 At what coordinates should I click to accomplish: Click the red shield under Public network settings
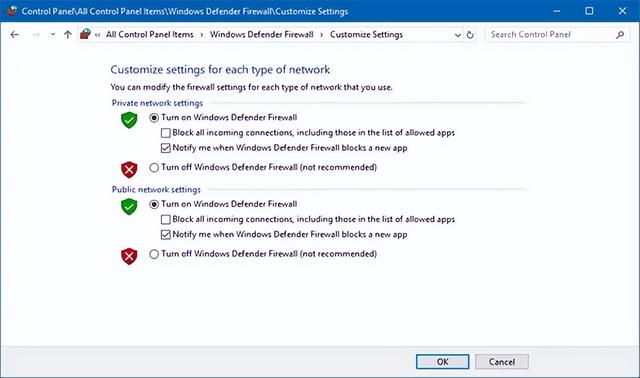(129, 256)
